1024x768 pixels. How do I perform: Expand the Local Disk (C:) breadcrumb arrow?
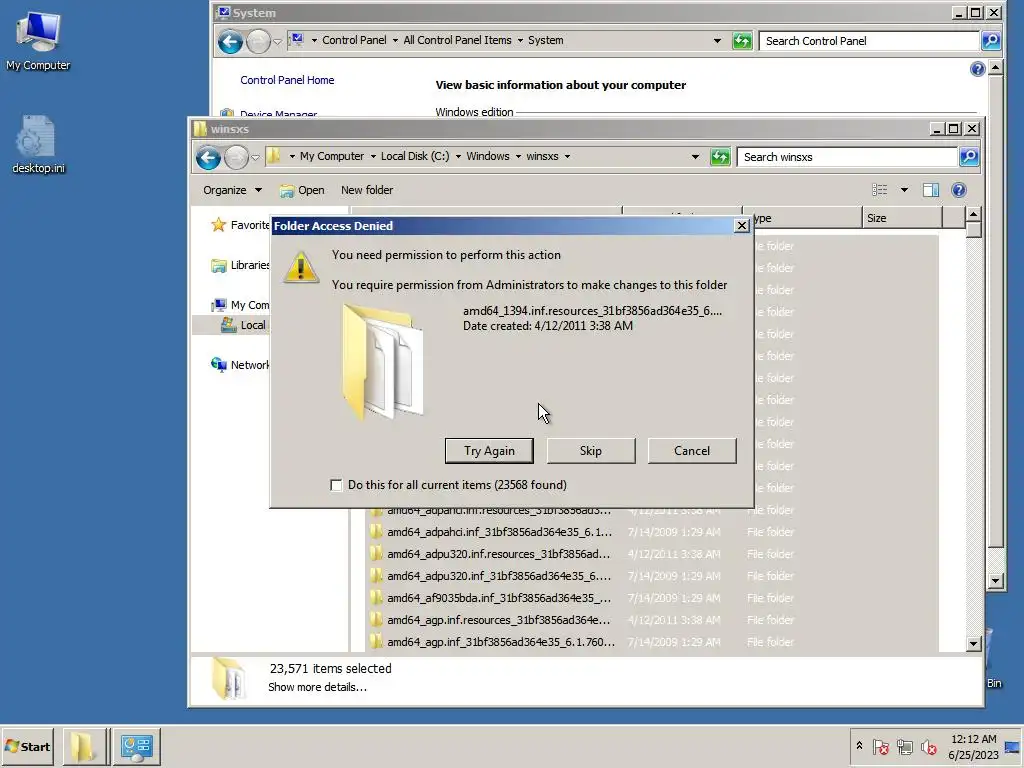pos(458,157)
